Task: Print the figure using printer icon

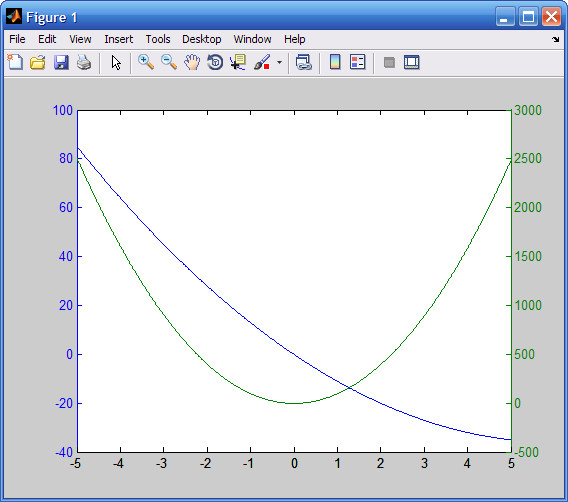Action: [x=84, y=62]
